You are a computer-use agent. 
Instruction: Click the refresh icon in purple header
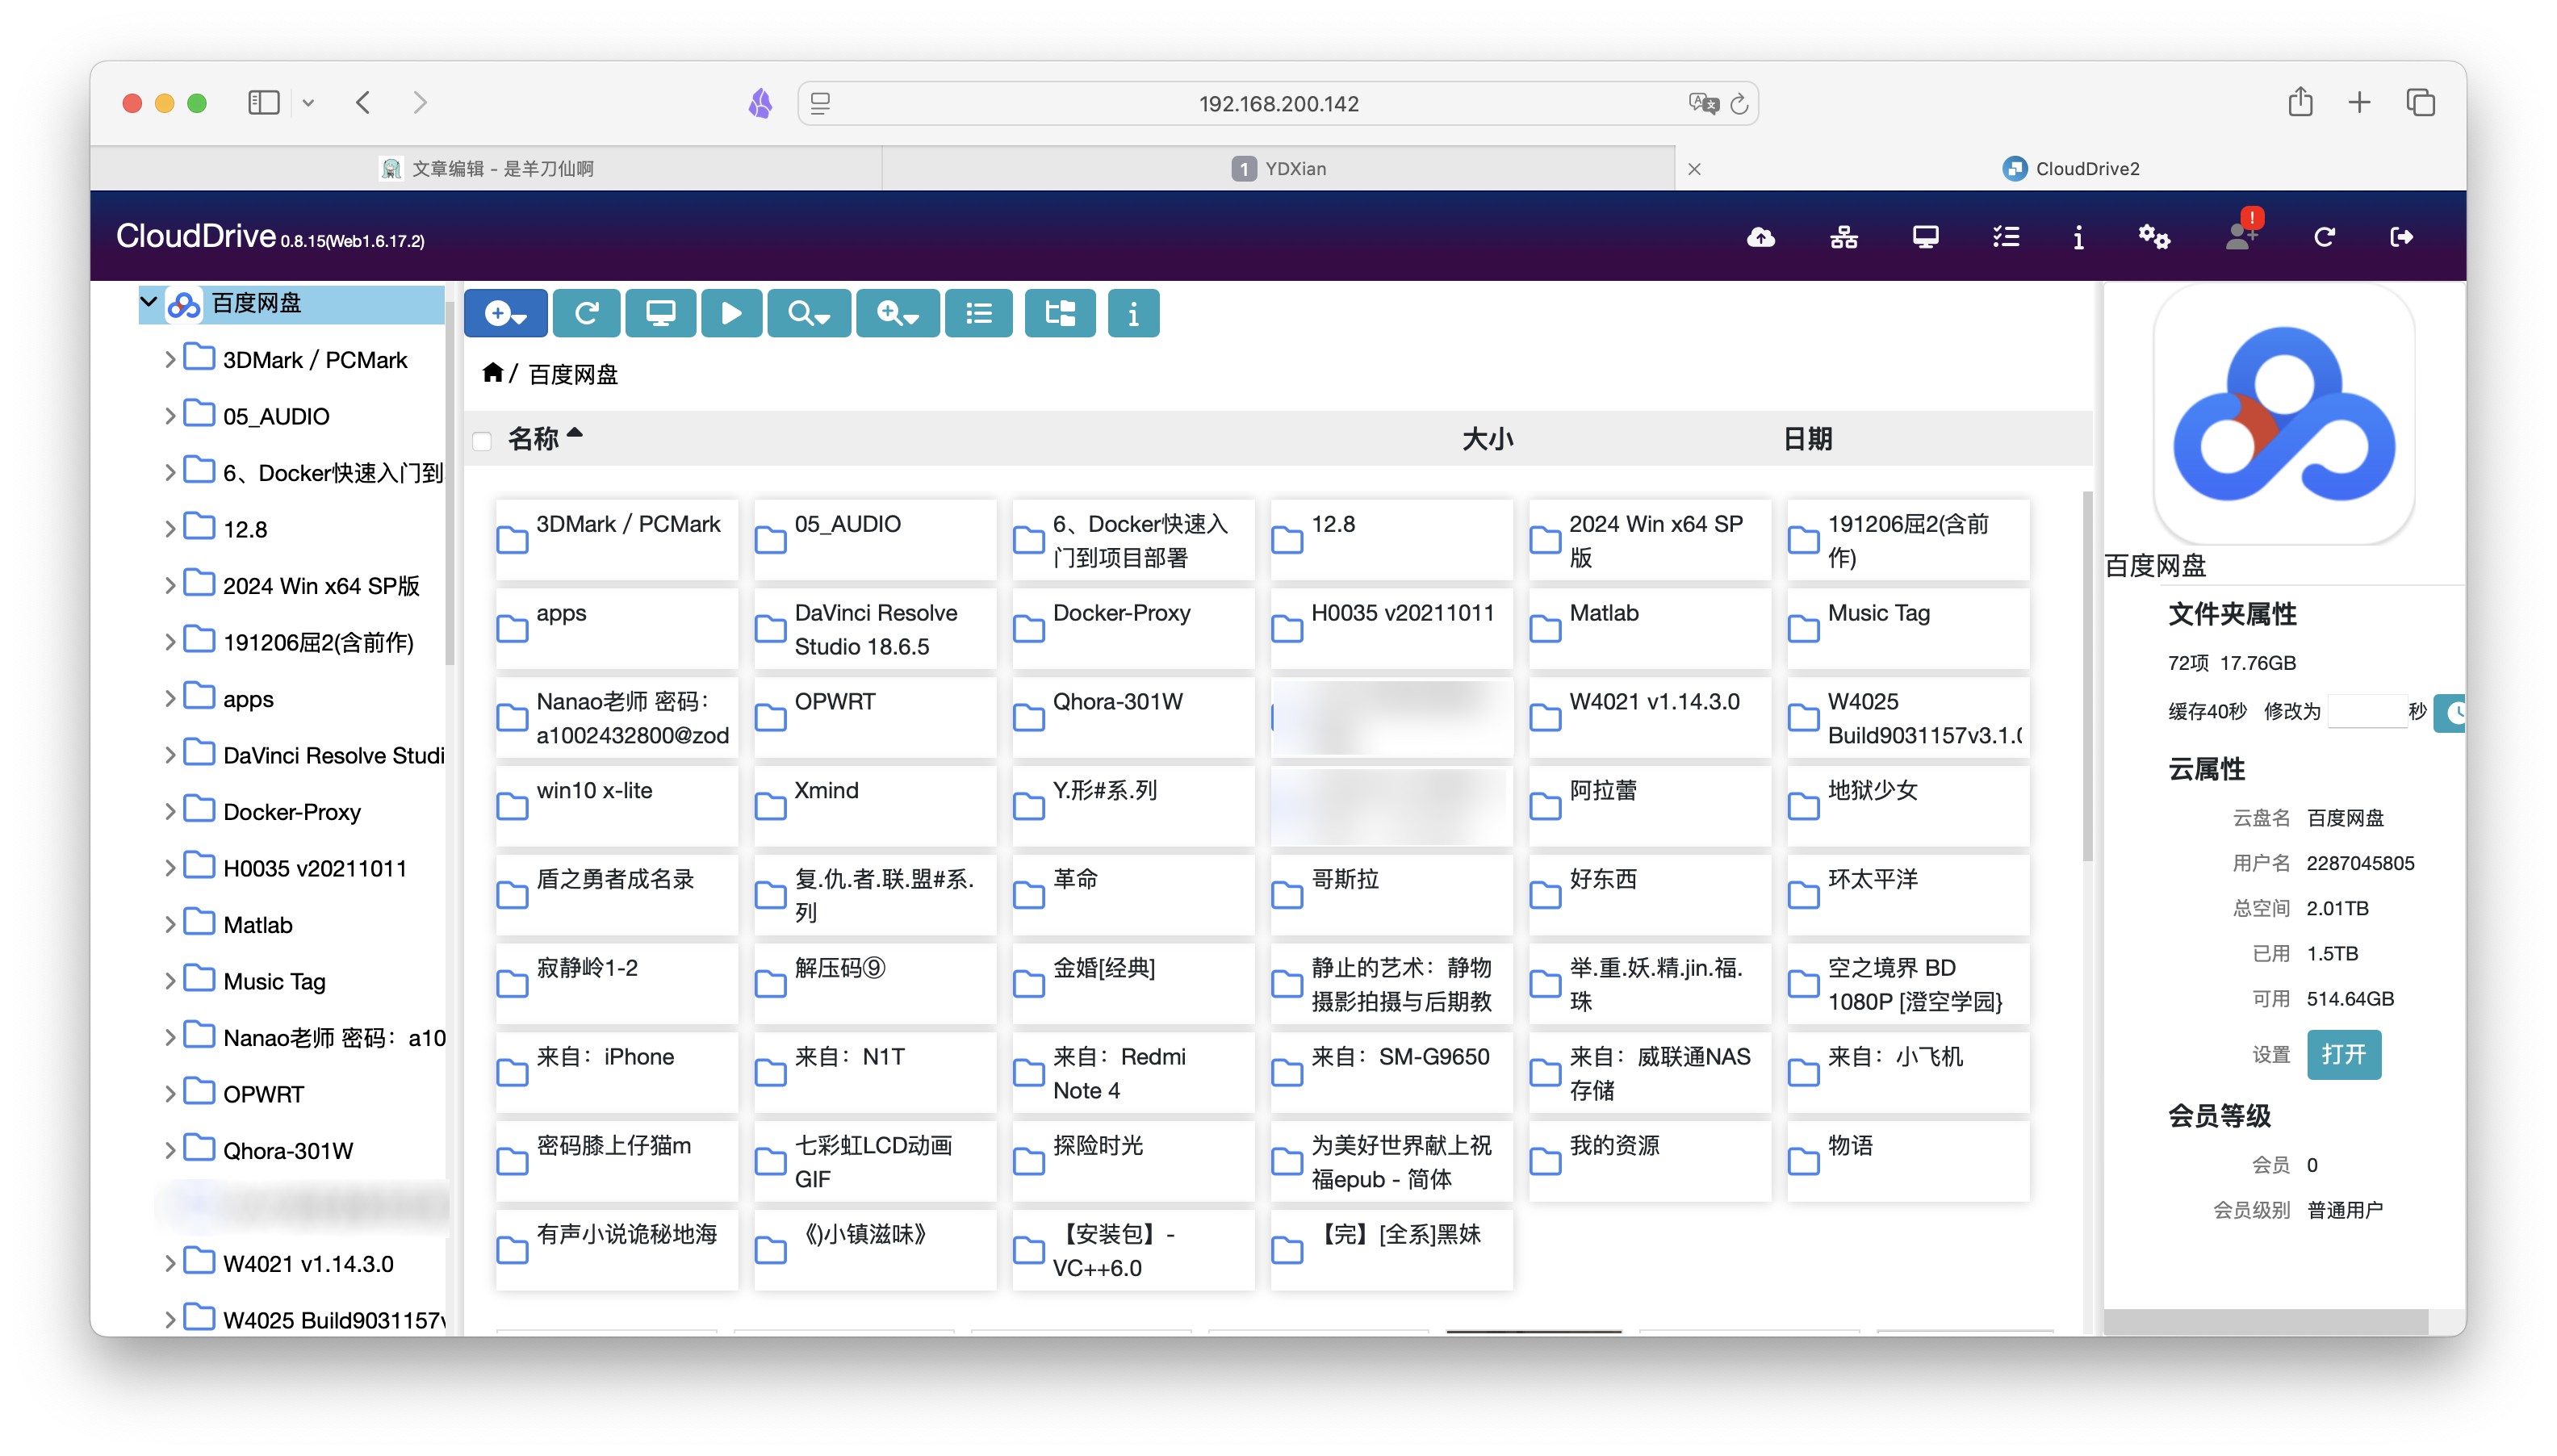tap(2323, 237)
